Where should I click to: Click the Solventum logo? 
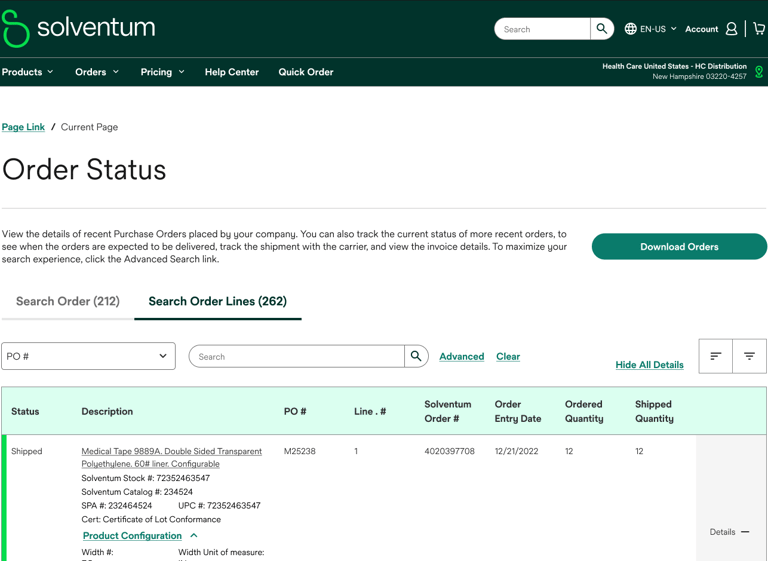tap(78, 28)
